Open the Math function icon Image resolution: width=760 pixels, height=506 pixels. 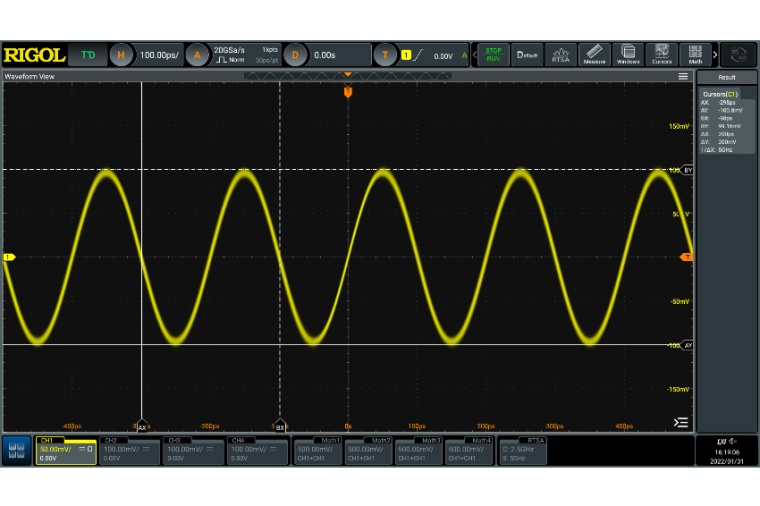pos(693,55)
